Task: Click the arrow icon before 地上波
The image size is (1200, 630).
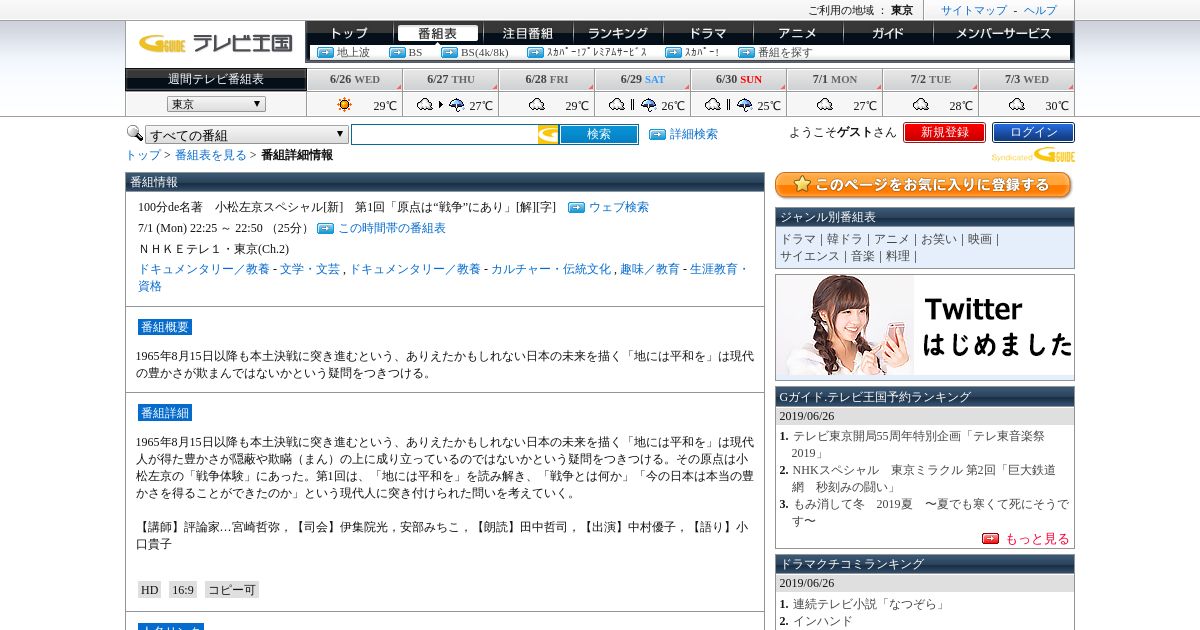Action: (x=325, y=52)
